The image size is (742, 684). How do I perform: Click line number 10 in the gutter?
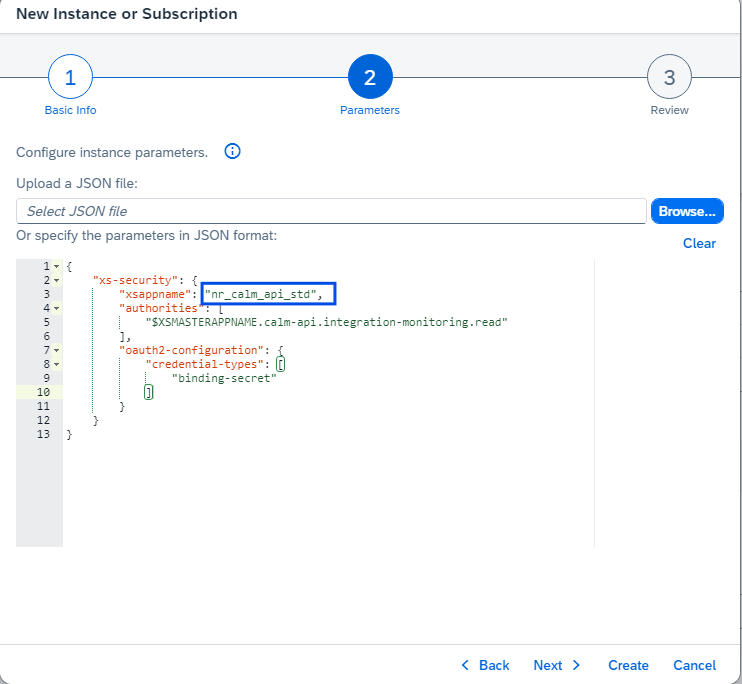point(41,393)
